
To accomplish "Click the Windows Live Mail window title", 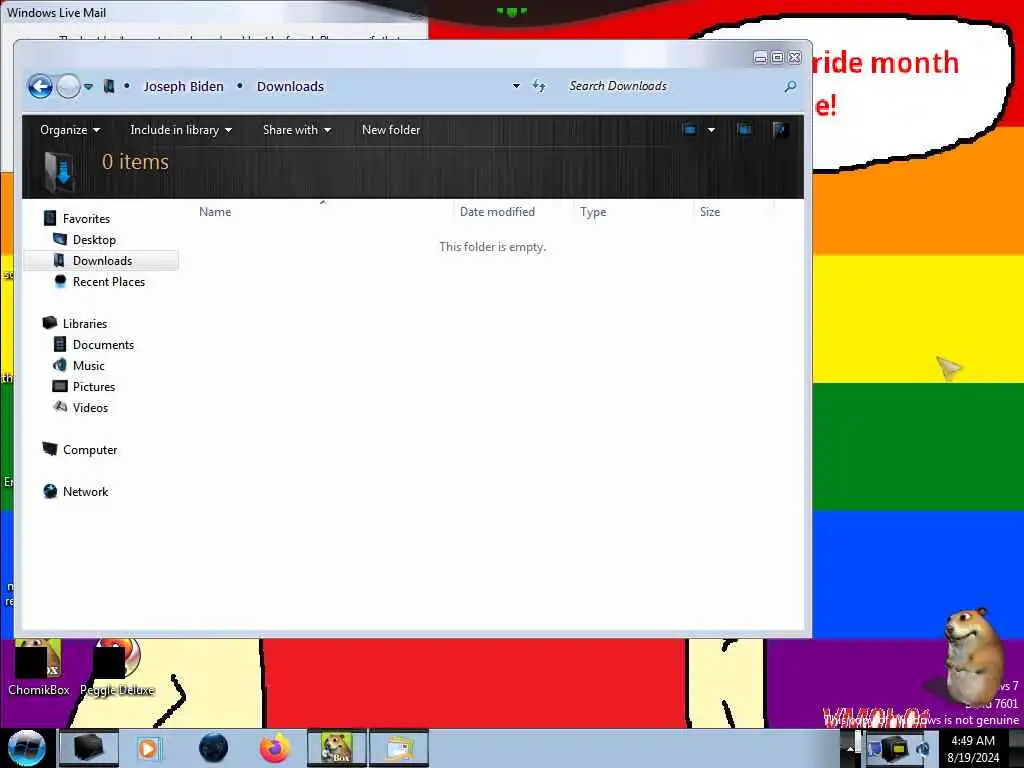I will pyautogui.click(x=56, y=12).
